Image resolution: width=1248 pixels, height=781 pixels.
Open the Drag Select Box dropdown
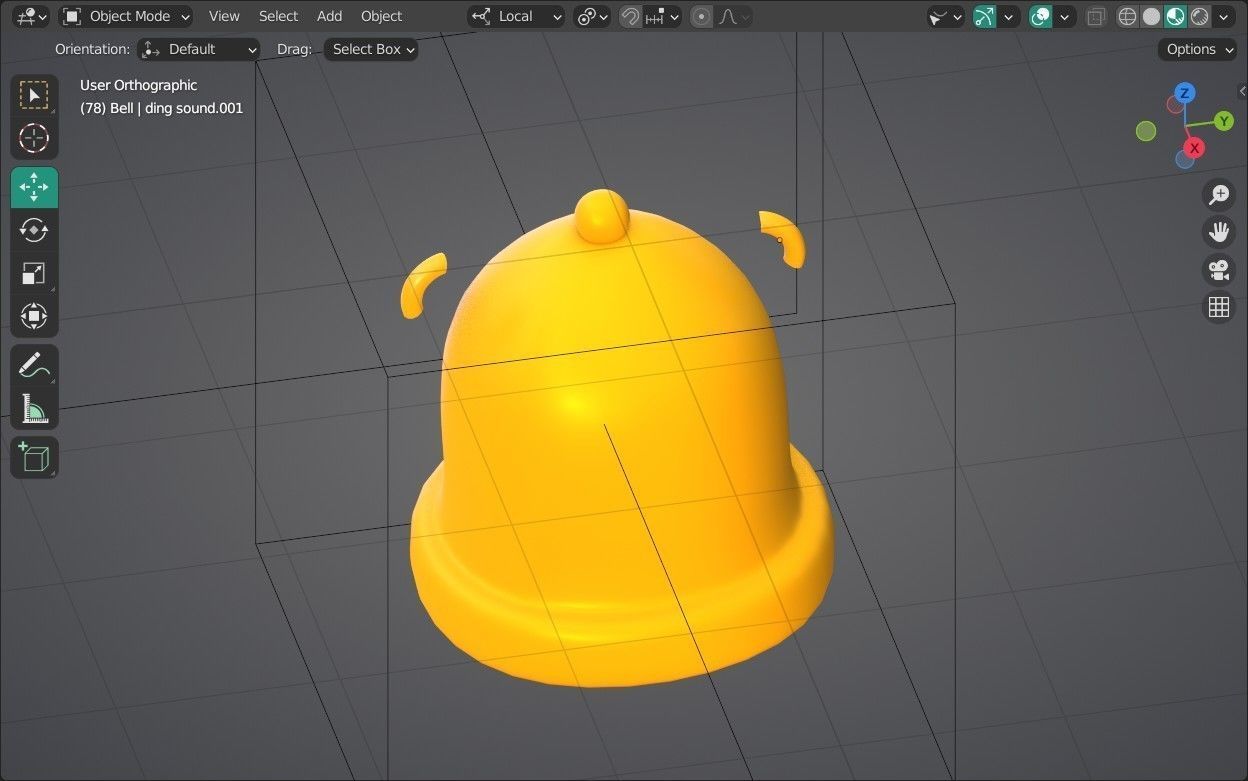click(371, 49)
